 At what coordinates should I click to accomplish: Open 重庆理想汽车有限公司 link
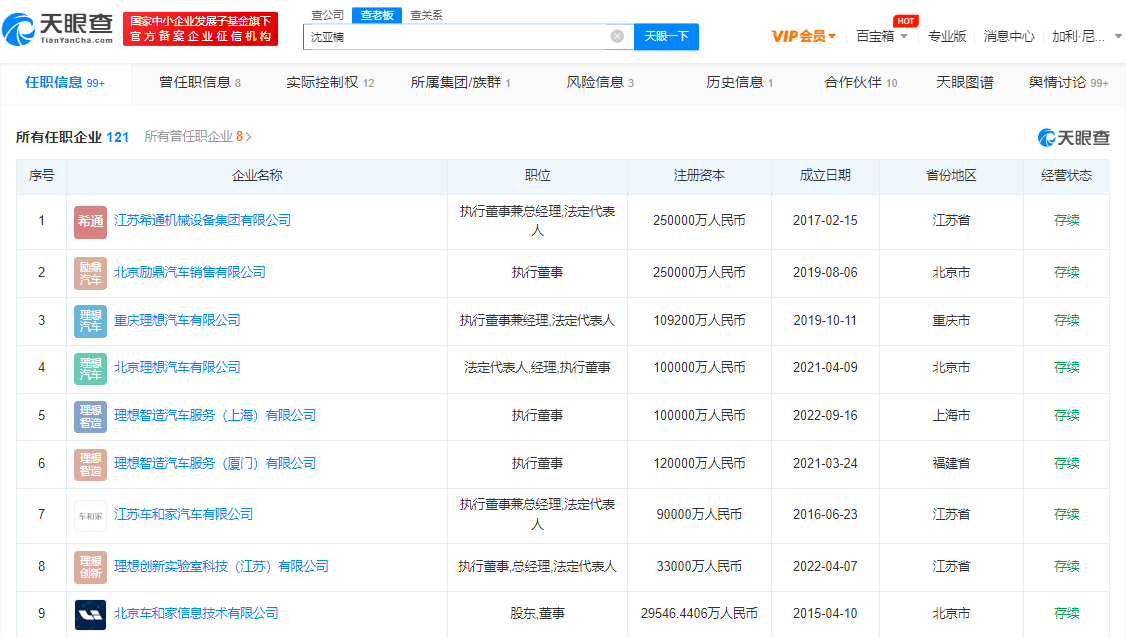click(x=177, y=320)
